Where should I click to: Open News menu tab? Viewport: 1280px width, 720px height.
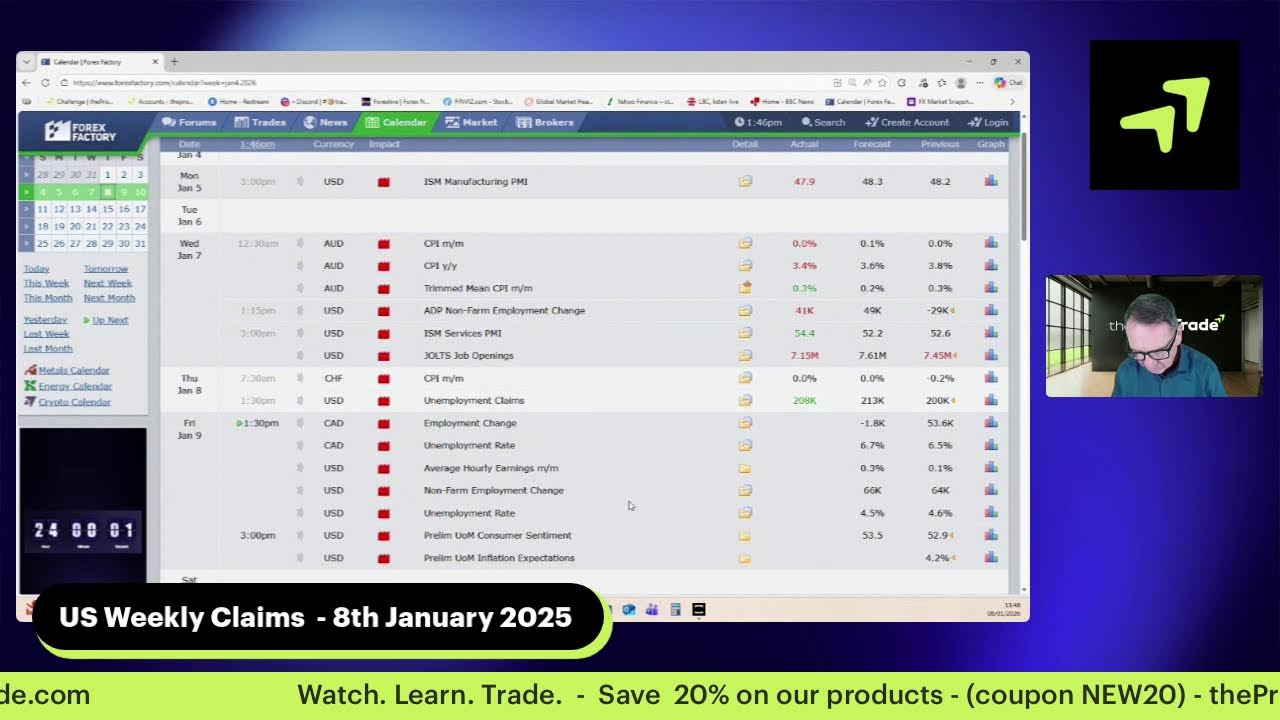(x=326, y=122)
